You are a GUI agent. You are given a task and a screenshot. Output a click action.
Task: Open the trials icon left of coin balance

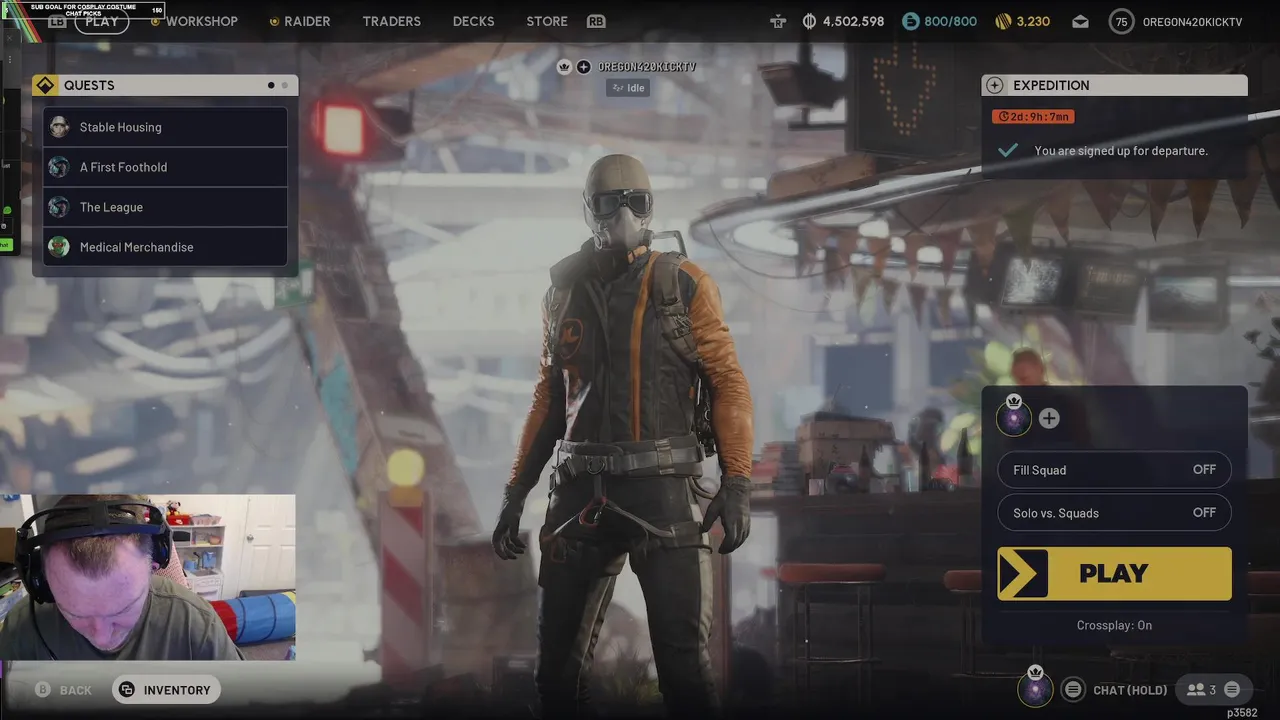pos(778,21)
